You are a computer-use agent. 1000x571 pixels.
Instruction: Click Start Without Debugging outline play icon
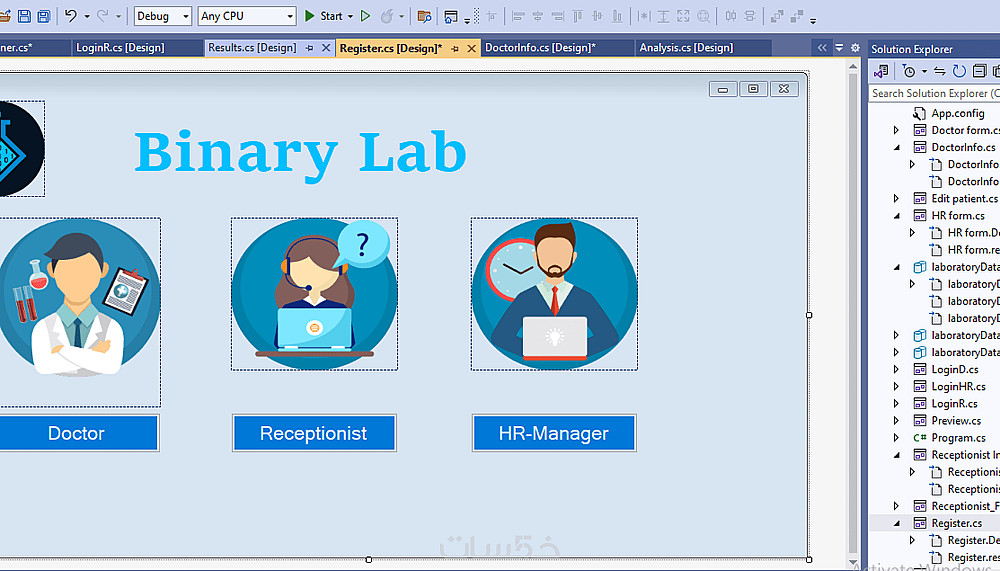pos(365,16)
